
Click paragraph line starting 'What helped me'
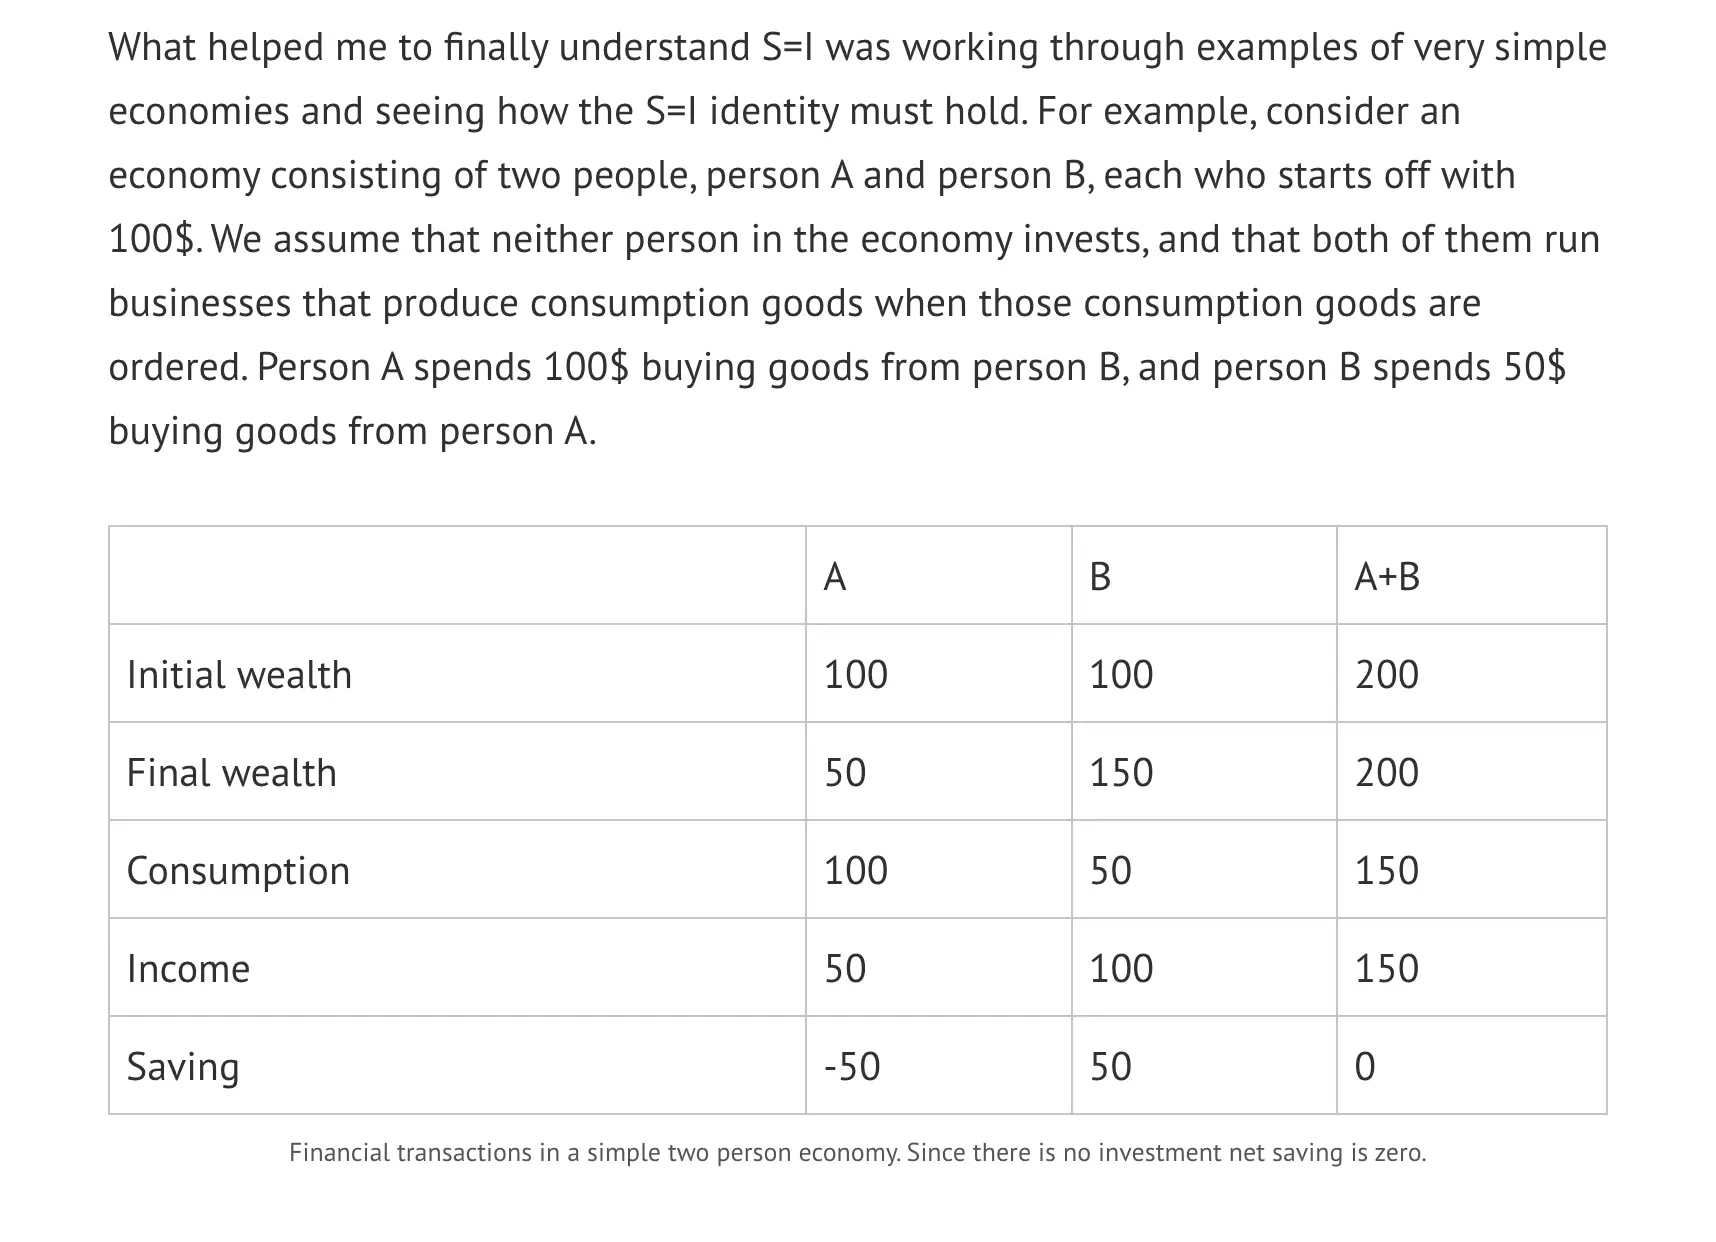tap(858, 47)
